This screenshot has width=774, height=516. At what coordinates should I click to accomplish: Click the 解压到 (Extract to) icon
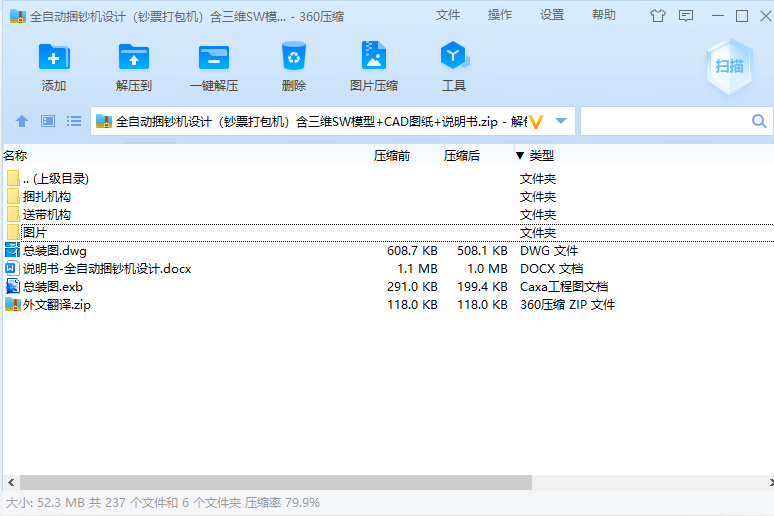coord(134,57)
